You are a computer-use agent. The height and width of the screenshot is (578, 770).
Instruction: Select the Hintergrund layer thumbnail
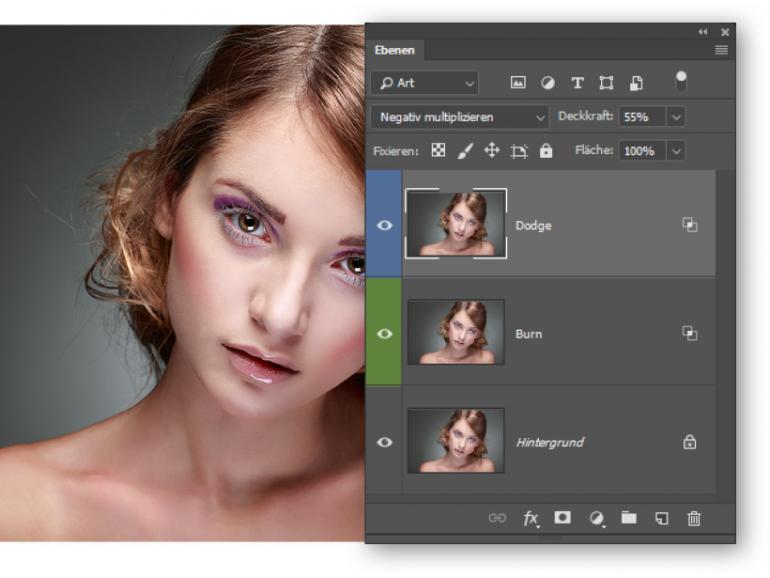(456, 440)
